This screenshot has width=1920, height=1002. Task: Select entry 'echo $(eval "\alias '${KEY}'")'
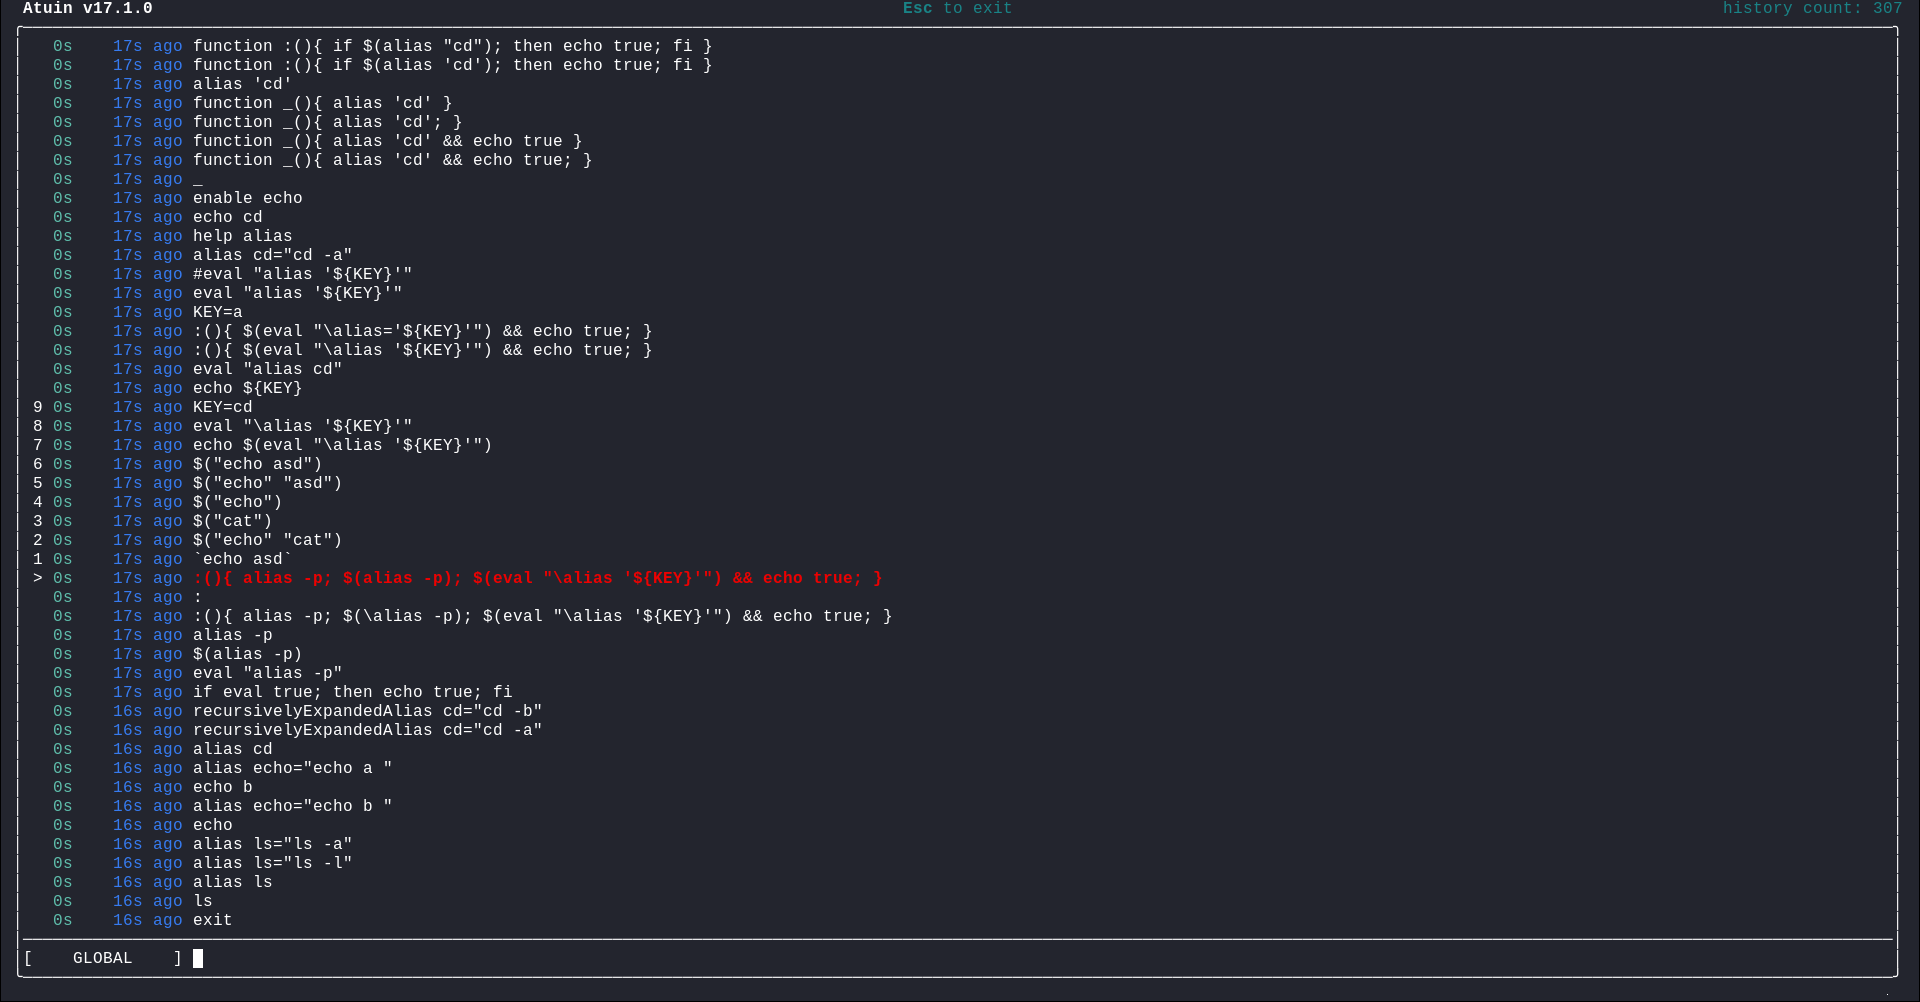click(x=343, y=445)
